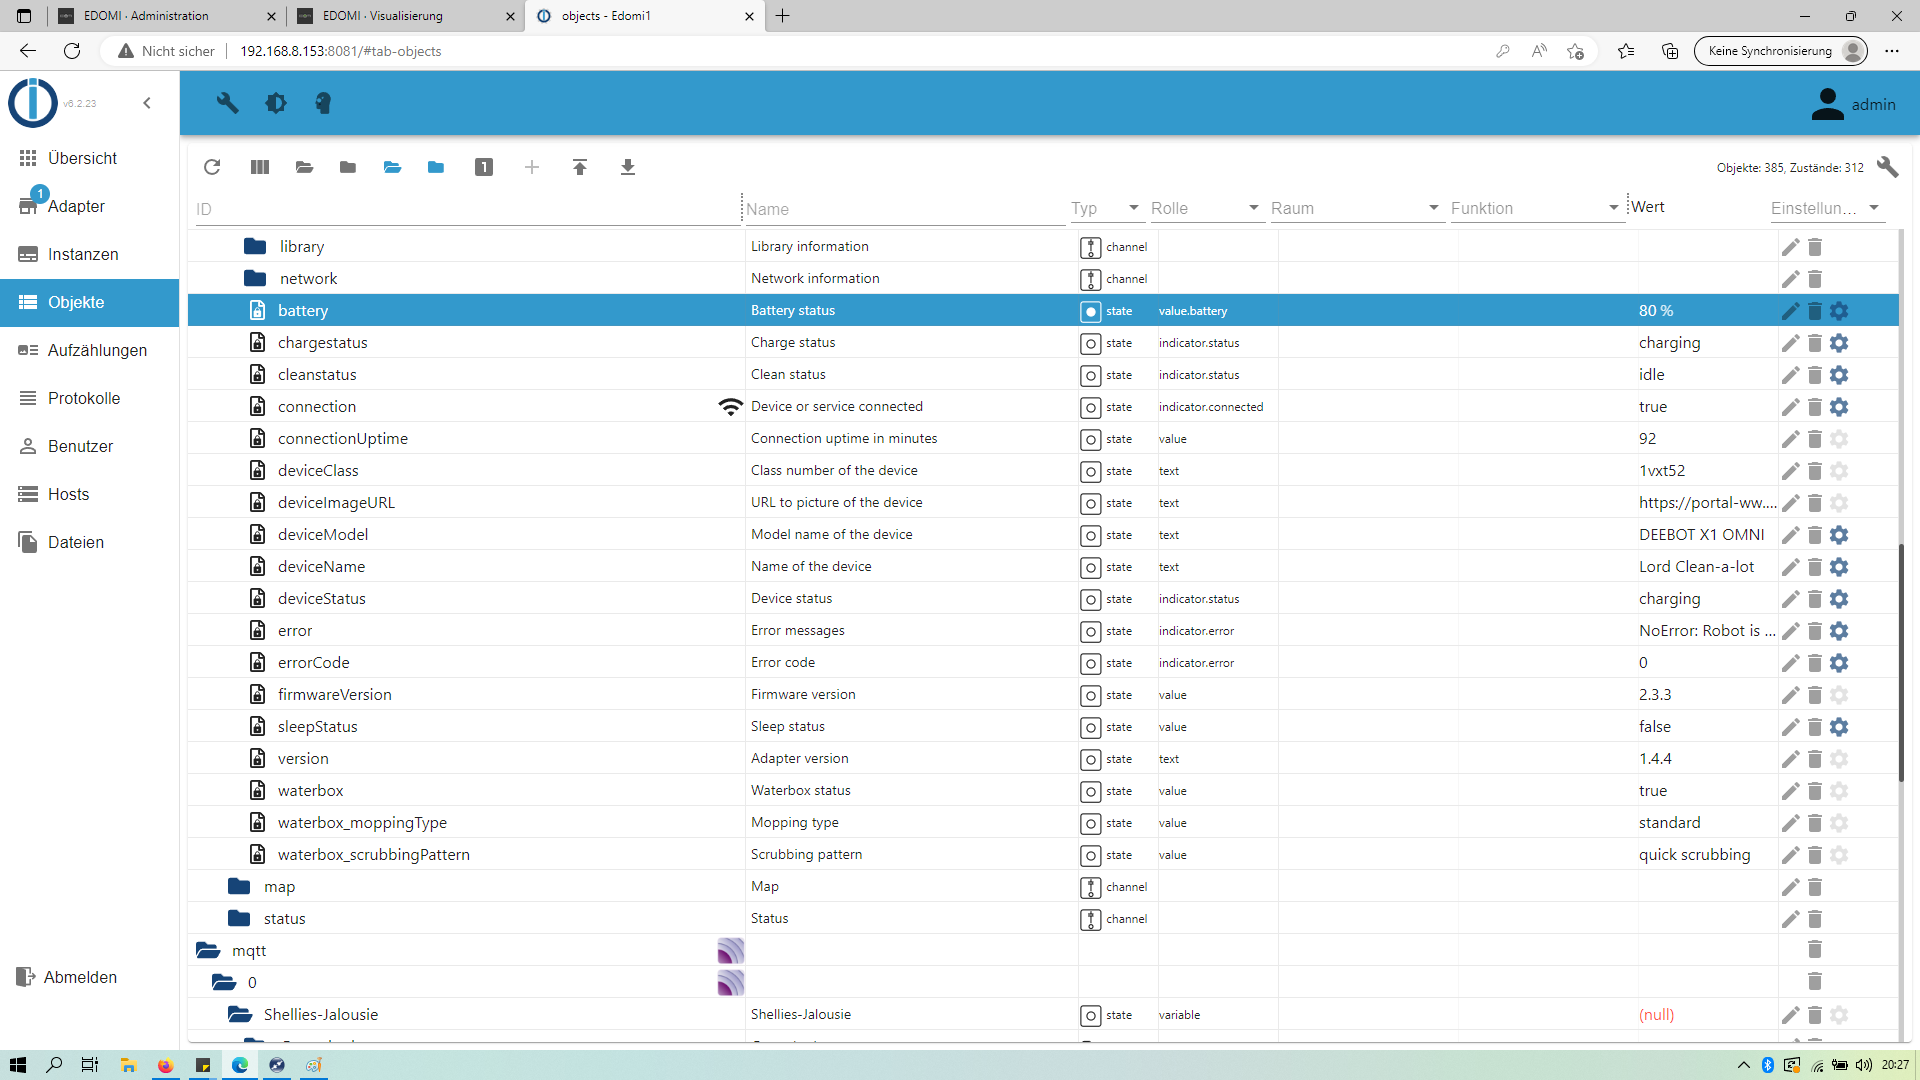Image resolution: width=1920 pixels, height=1080 pixels.
Task: Open the Instanzen menu in the sidebar
Action: [83, 254]
